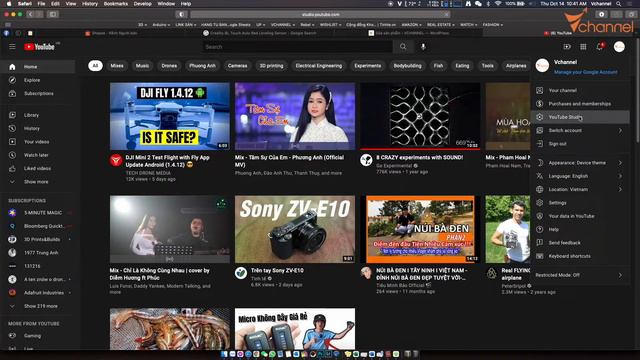Select Your data in YouTube

point(580,216)
